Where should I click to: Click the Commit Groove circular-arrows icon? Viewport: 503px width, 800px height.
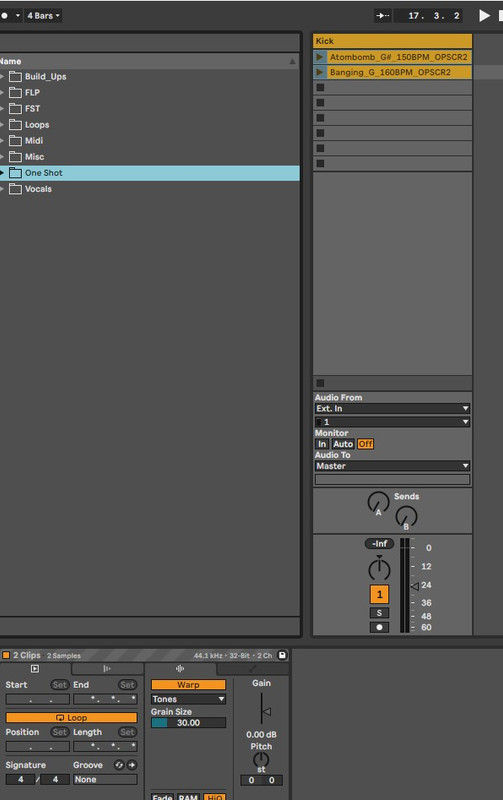point(119,765)
